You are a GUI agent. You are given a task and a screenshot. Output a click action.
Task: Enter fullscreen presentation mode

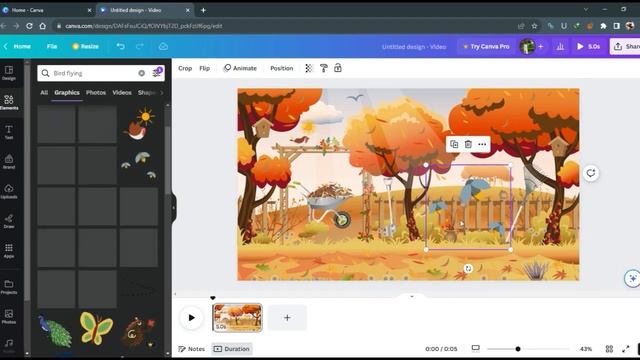tap(626, 349)
